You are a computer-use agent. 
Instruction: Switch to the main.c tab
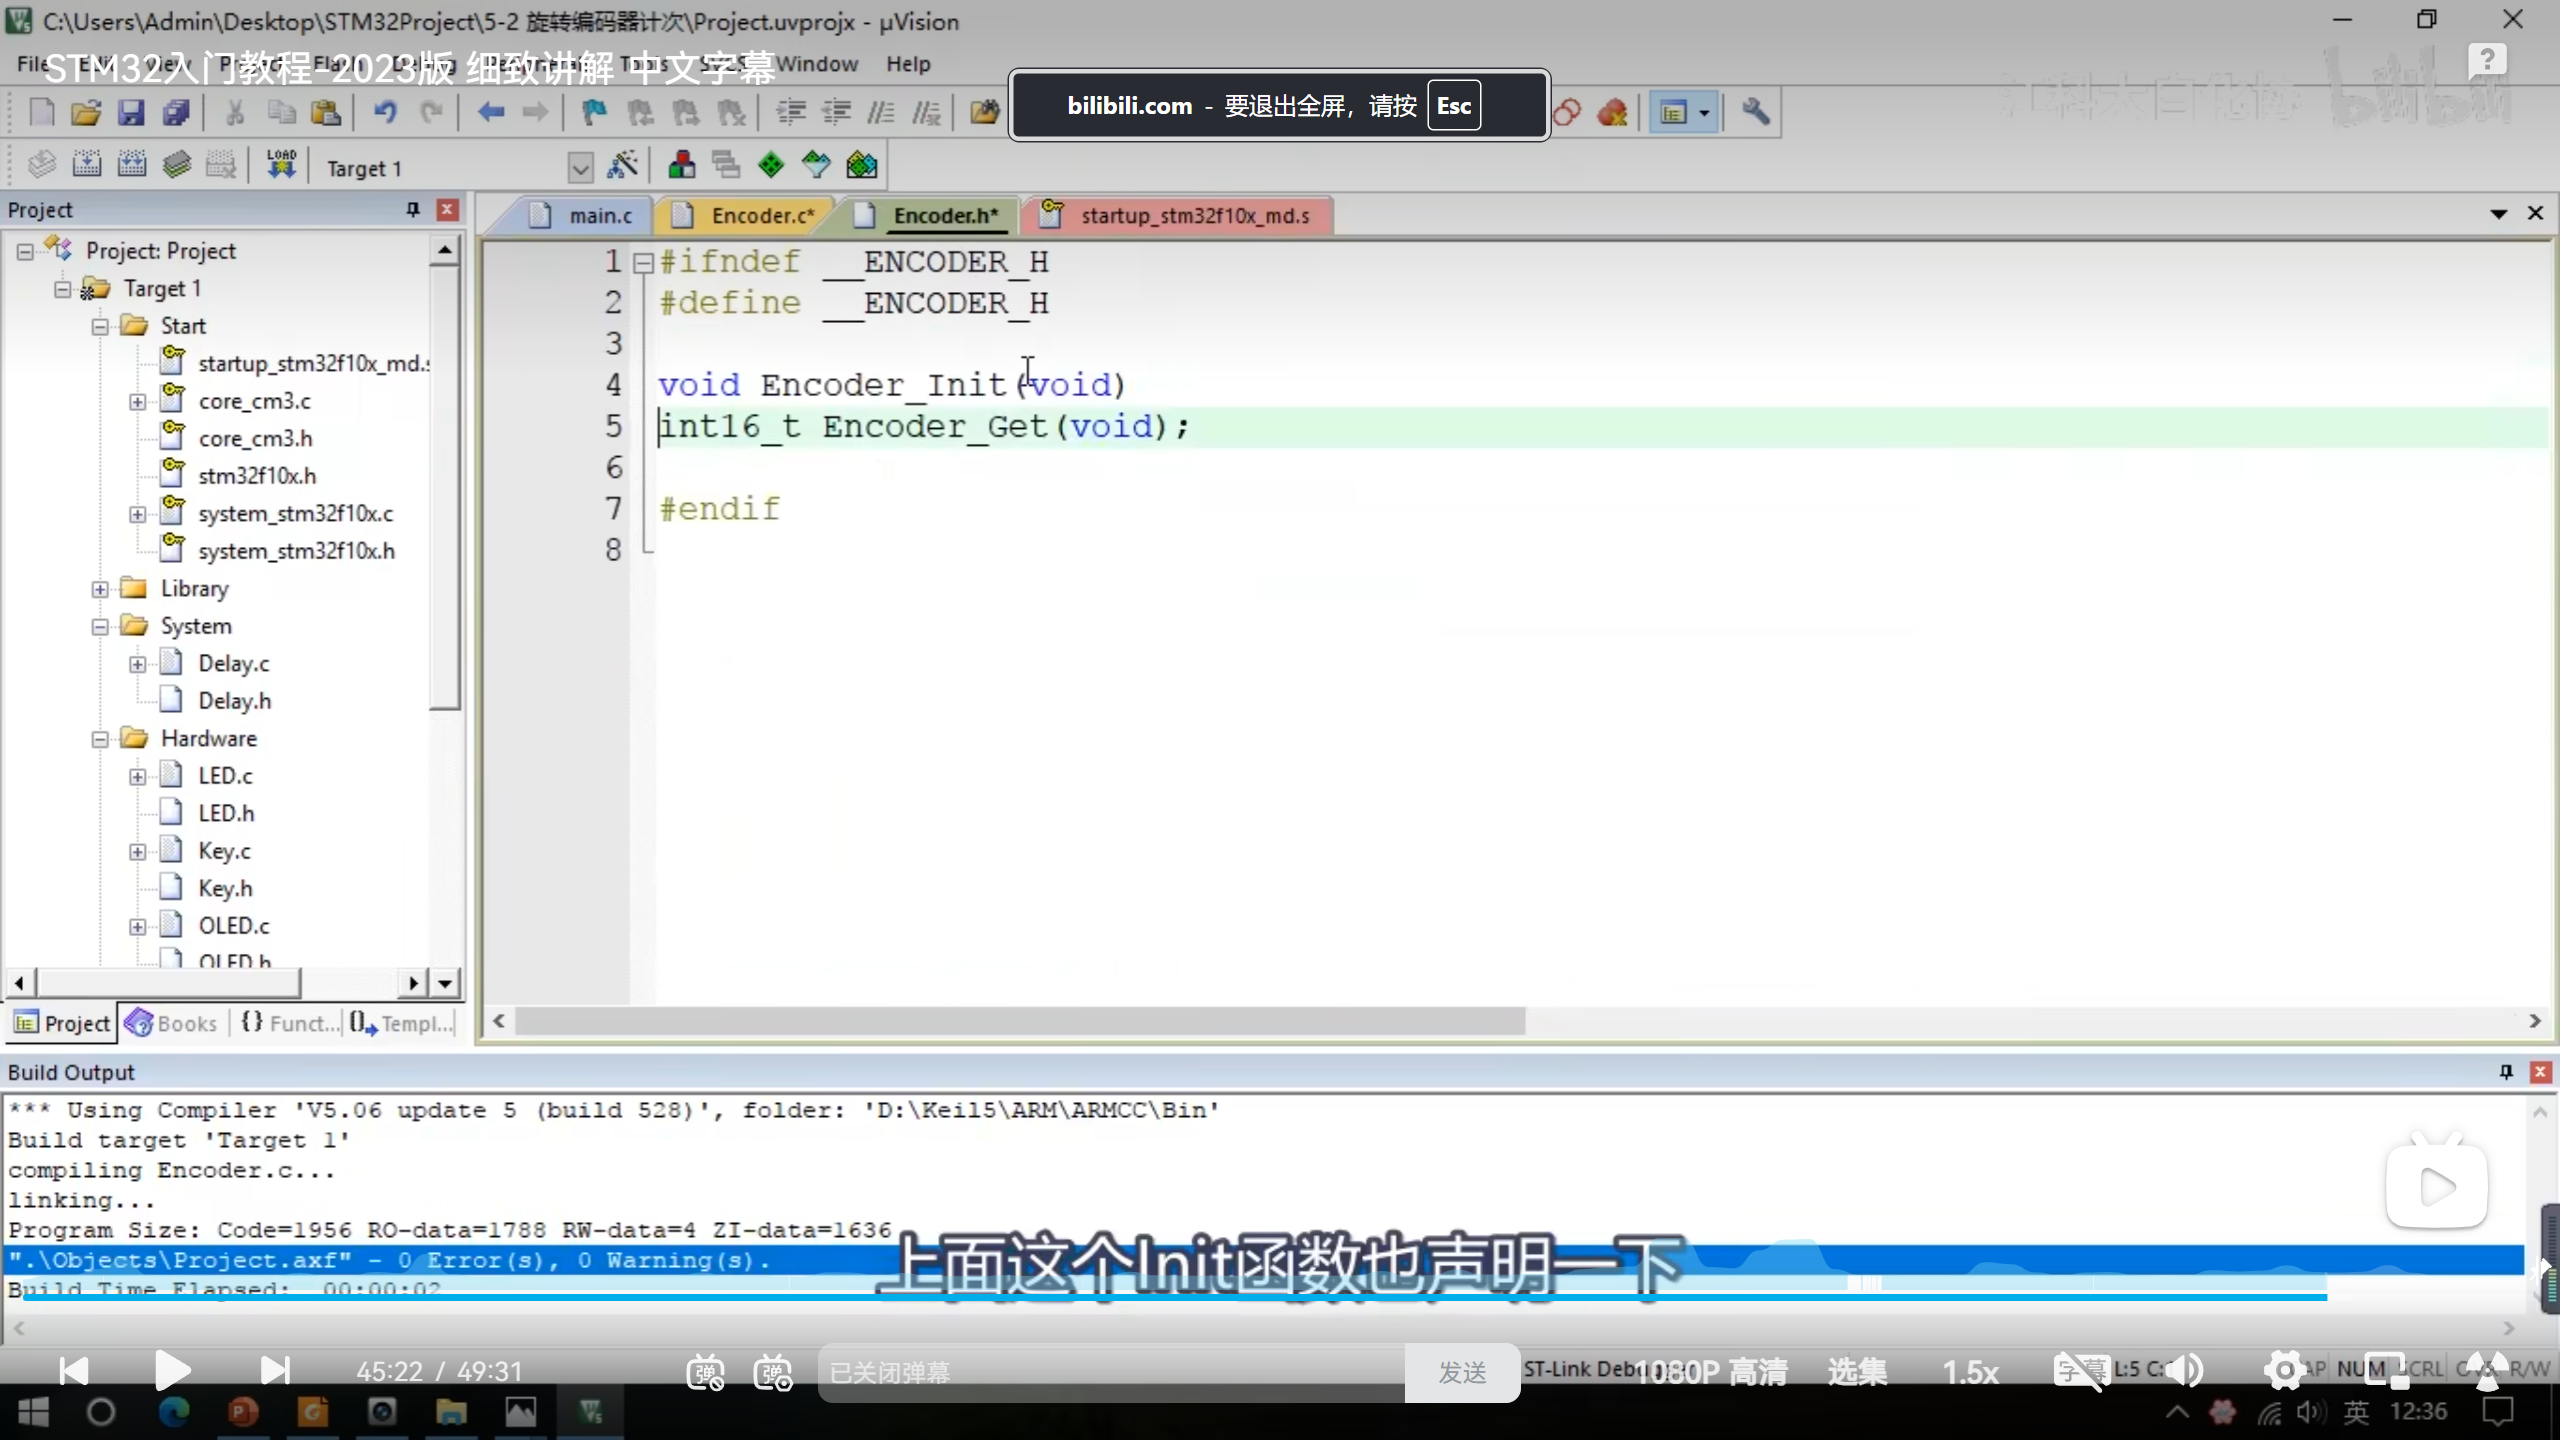(600, 216)
